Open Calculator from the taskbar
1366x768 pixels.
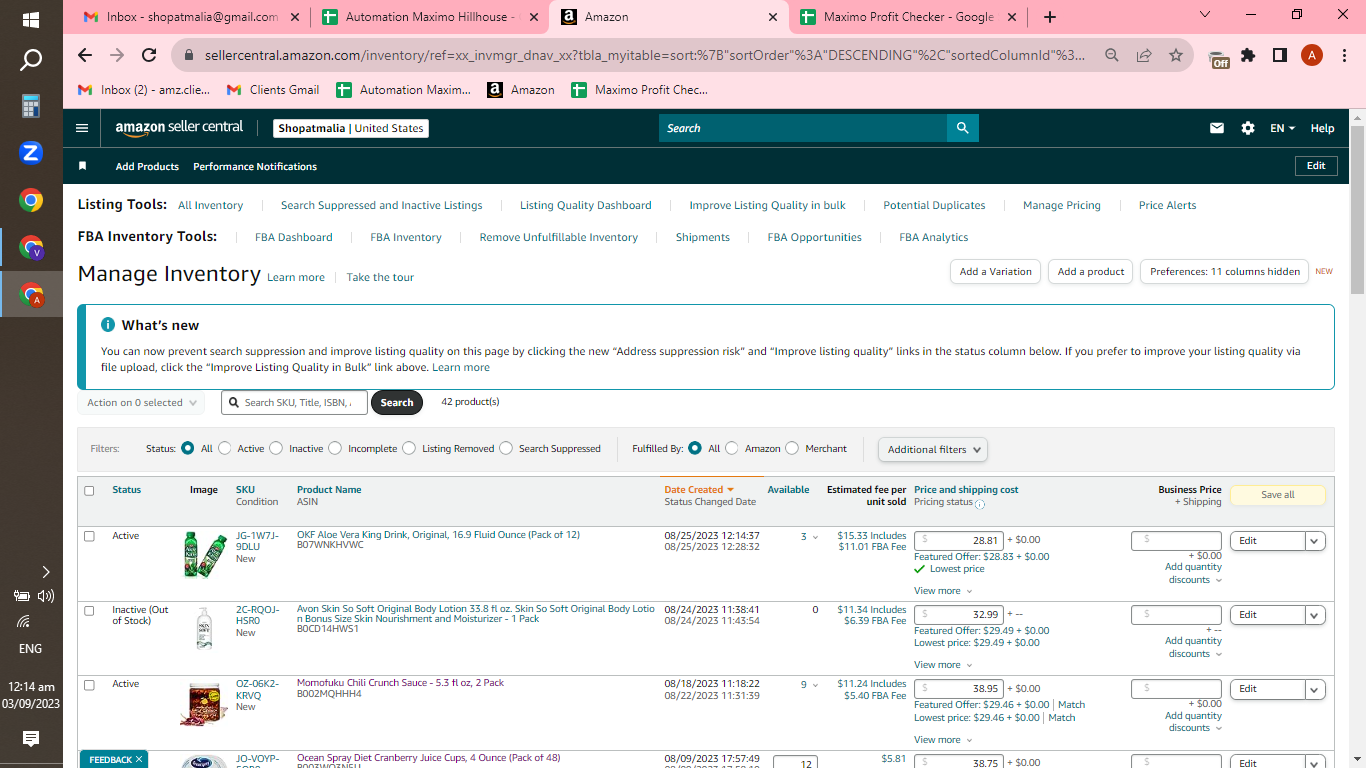tap(31, 106)
